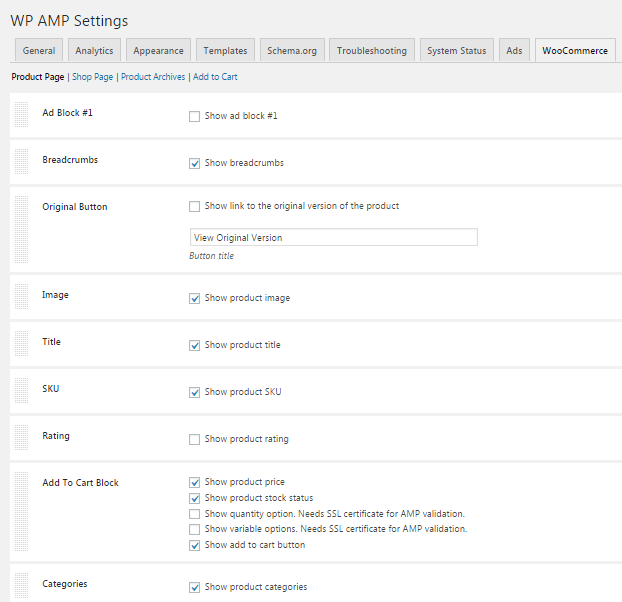Switch to the General tab
This screenshot has width=622, height=602.
click(x=39, y=50)
